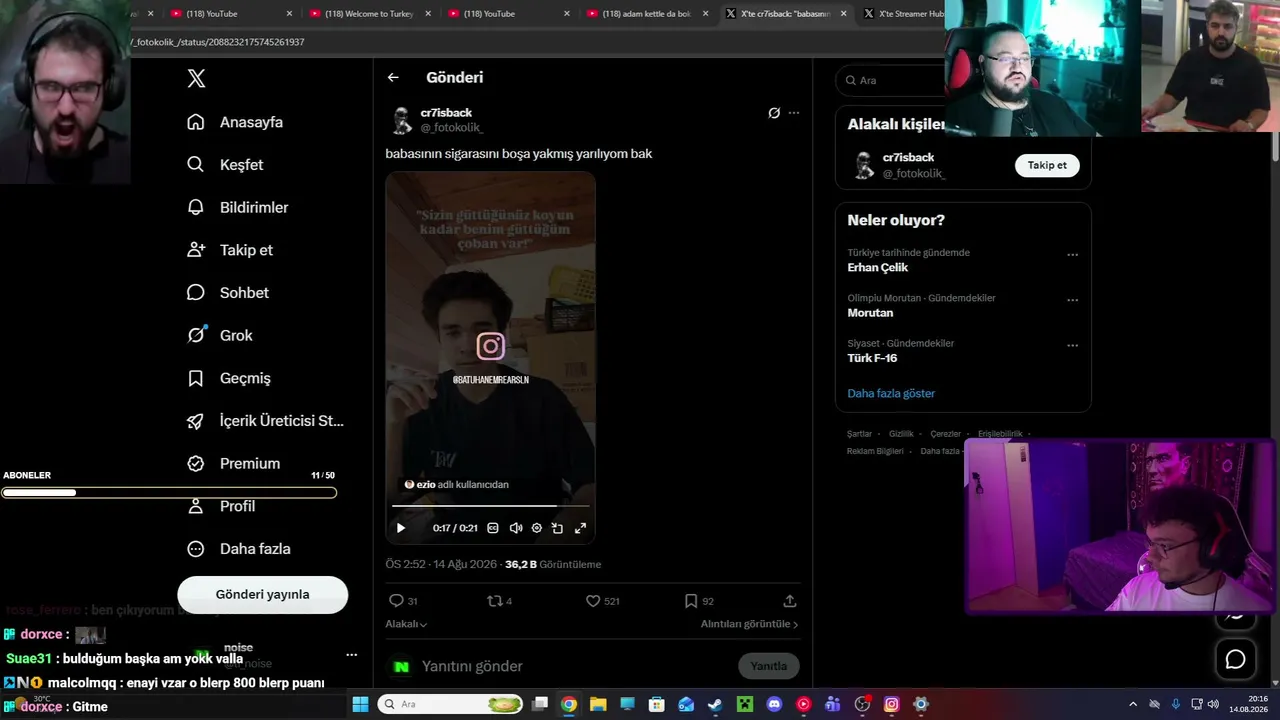Click the X logo in sidebar

point(196,79)
